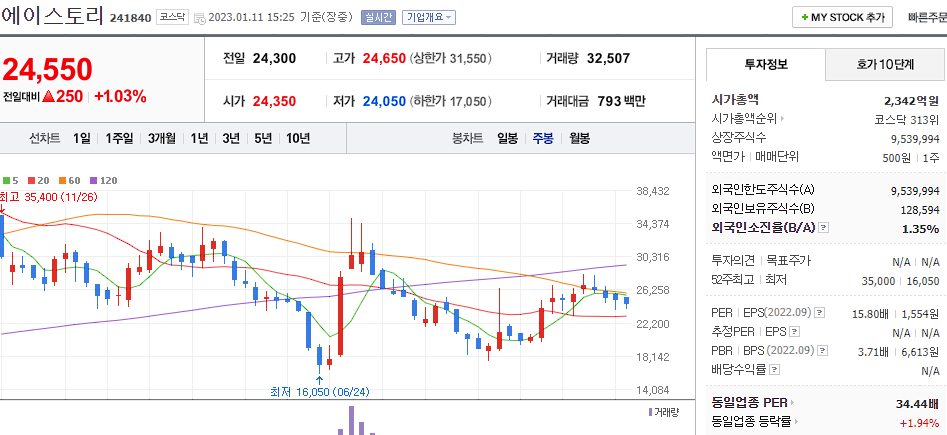
Task: Open 빠른주문 link
Action: coord(927,18)
